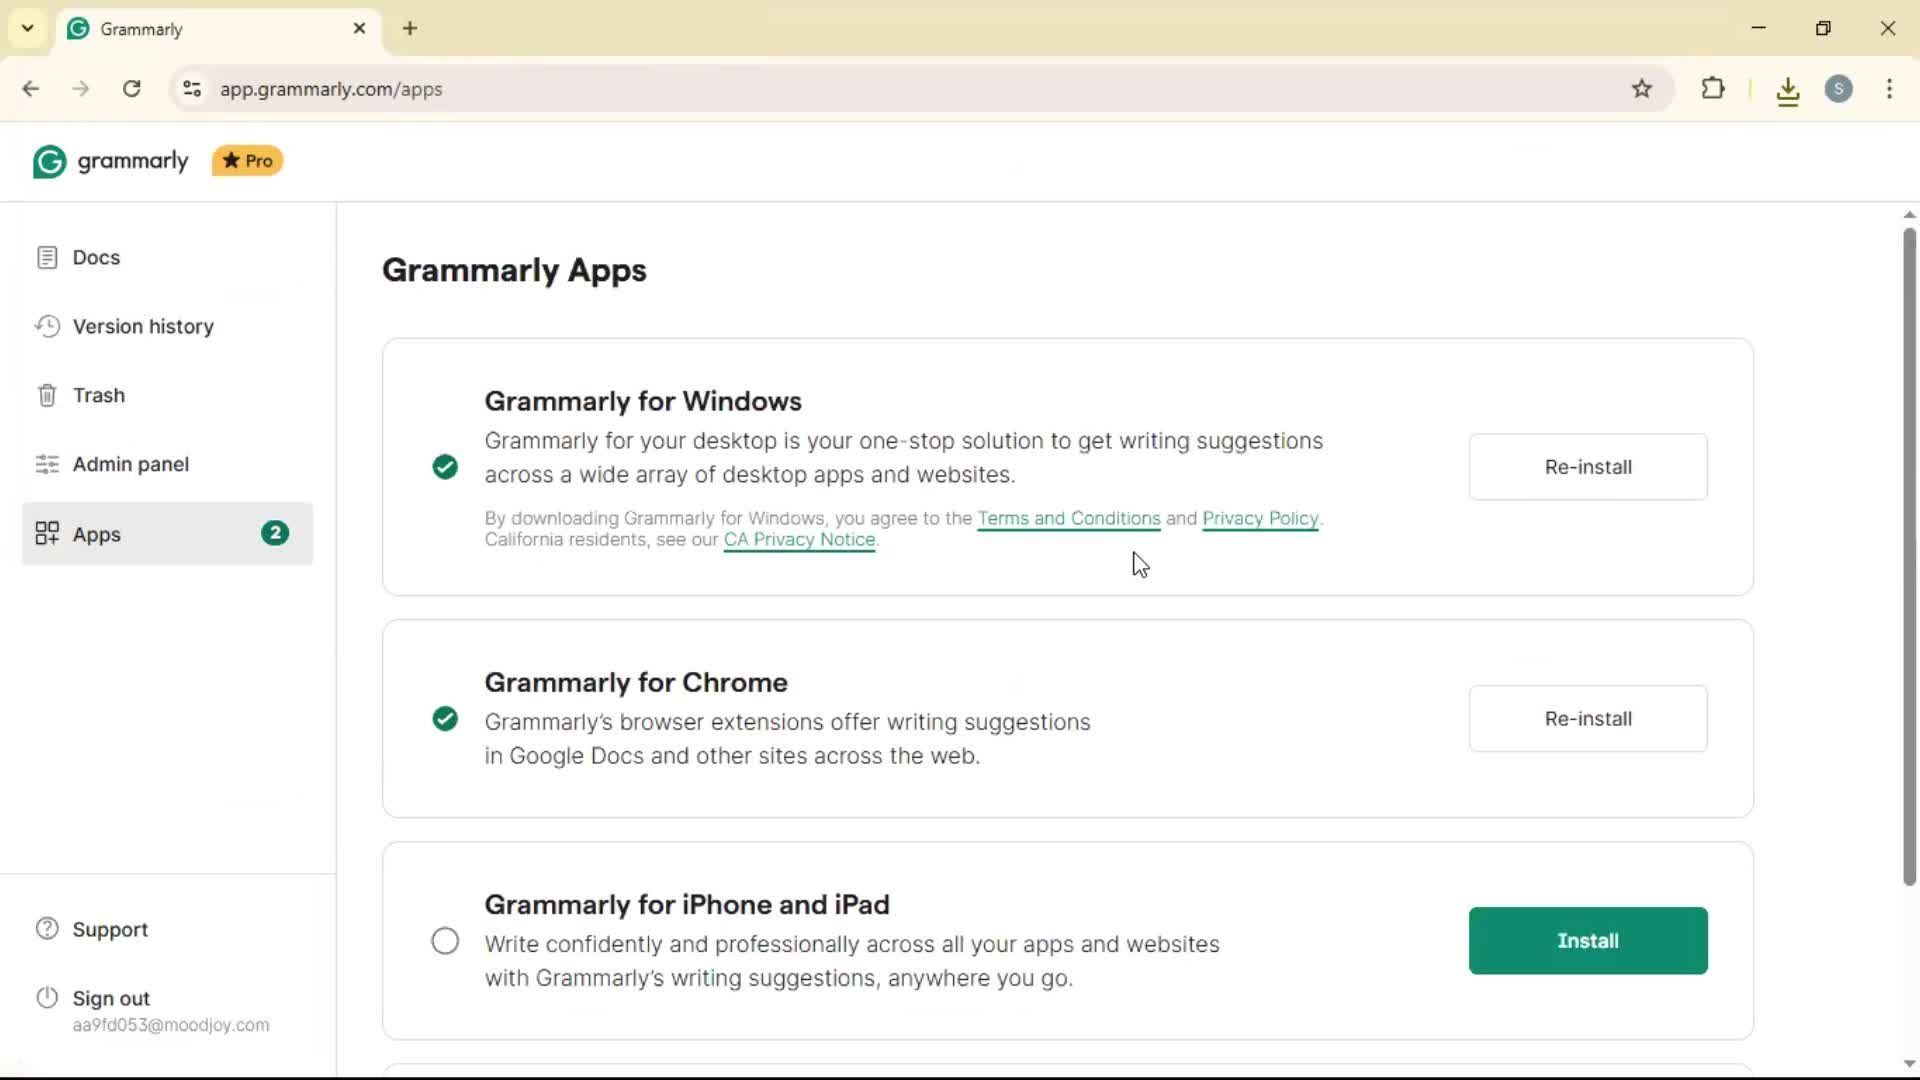
Task: Click the green checkmark for Grammarly for Chrome
Action: (x=445, y=719)
